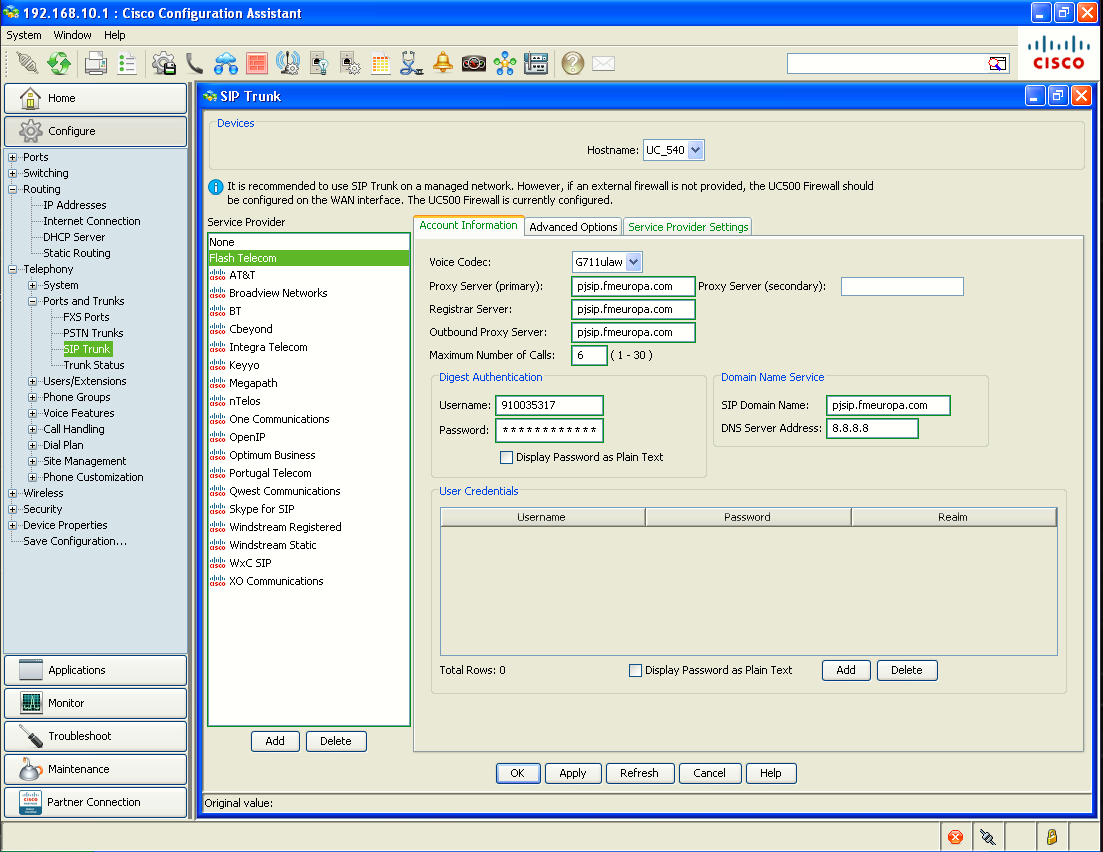Click the wireless antenna with gear icon
This screenshot has height=852, width=1103.
pos(288,63)
